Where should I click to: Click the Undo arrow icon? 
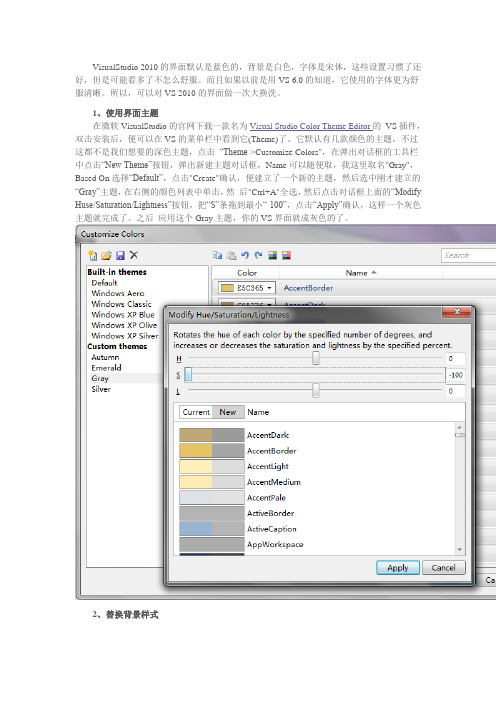tap(245, 255)
